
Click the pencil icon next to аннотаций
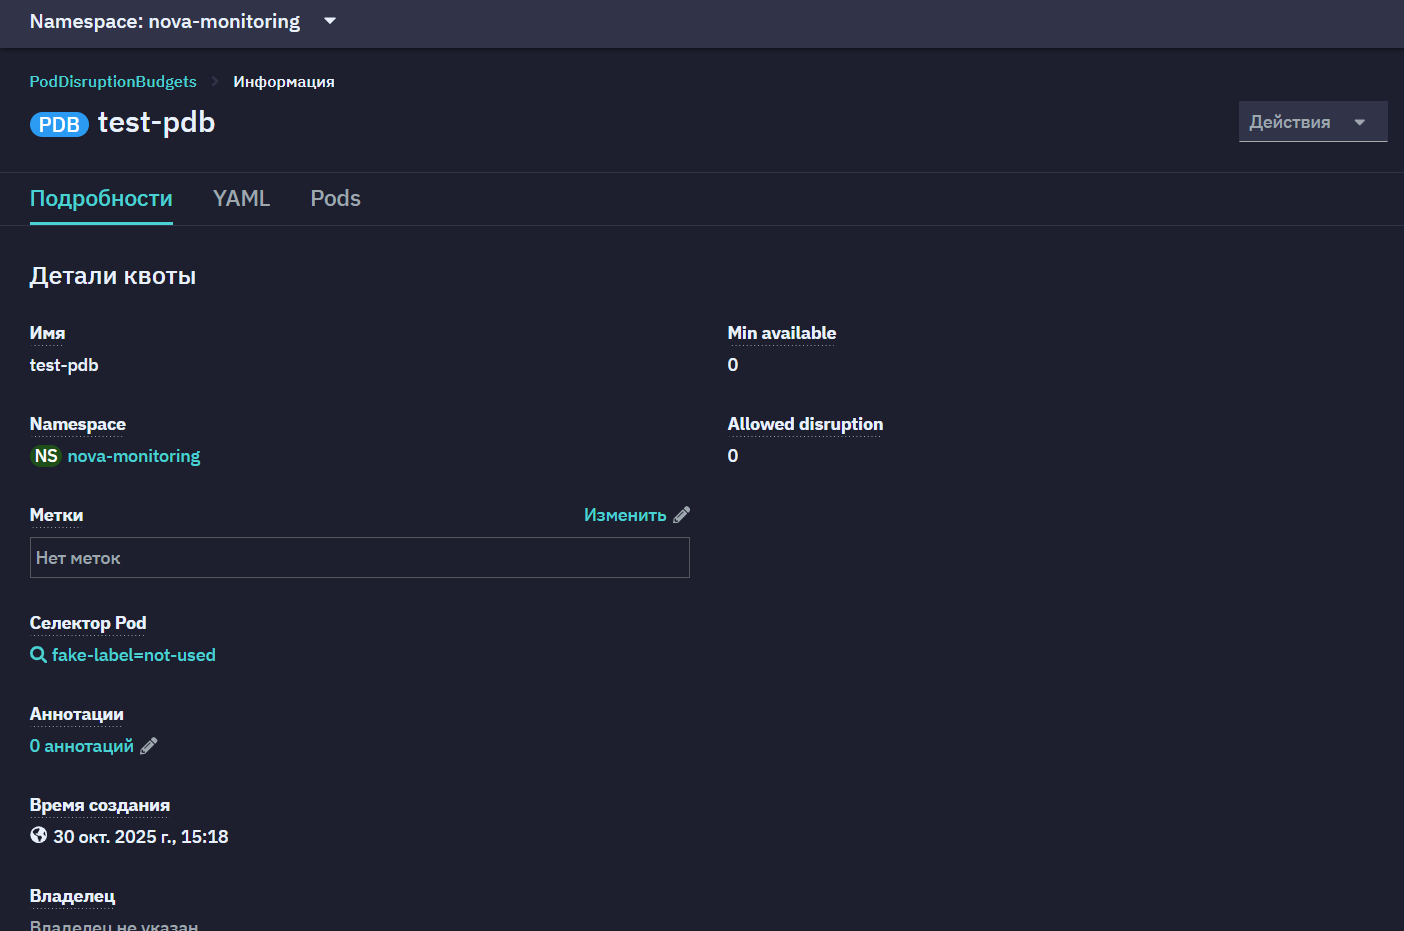[149, 746]
